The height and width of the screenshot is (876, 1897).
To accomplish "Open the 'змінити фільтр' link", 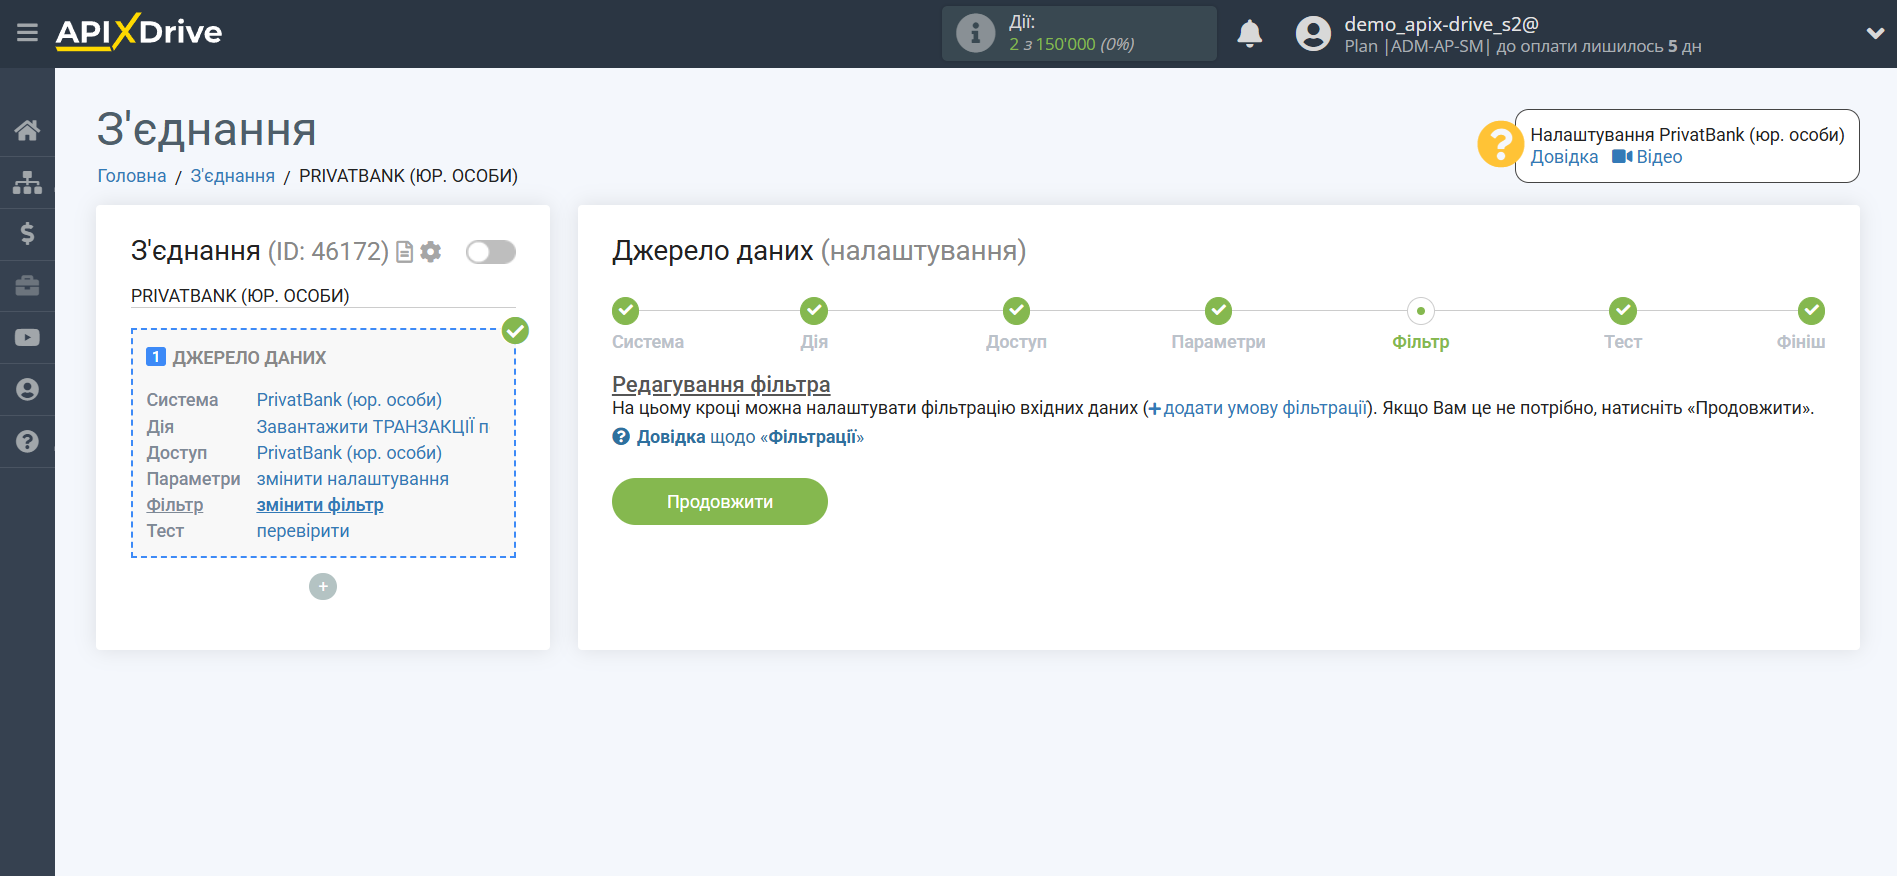I will 320,505.
